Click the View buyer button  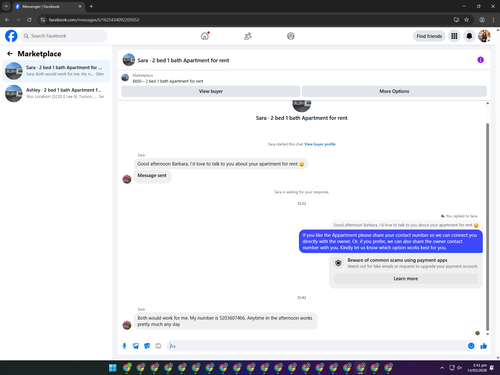211,91
